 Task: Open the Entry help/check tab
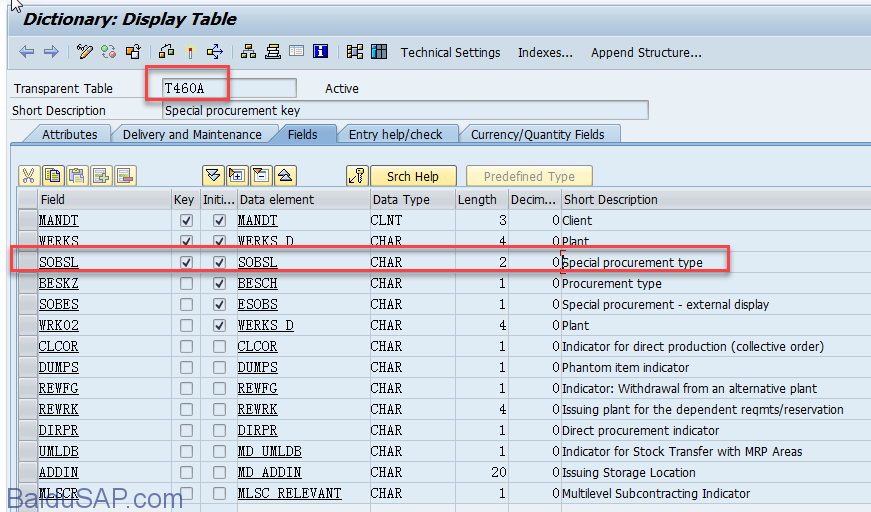tap(395, 134)
